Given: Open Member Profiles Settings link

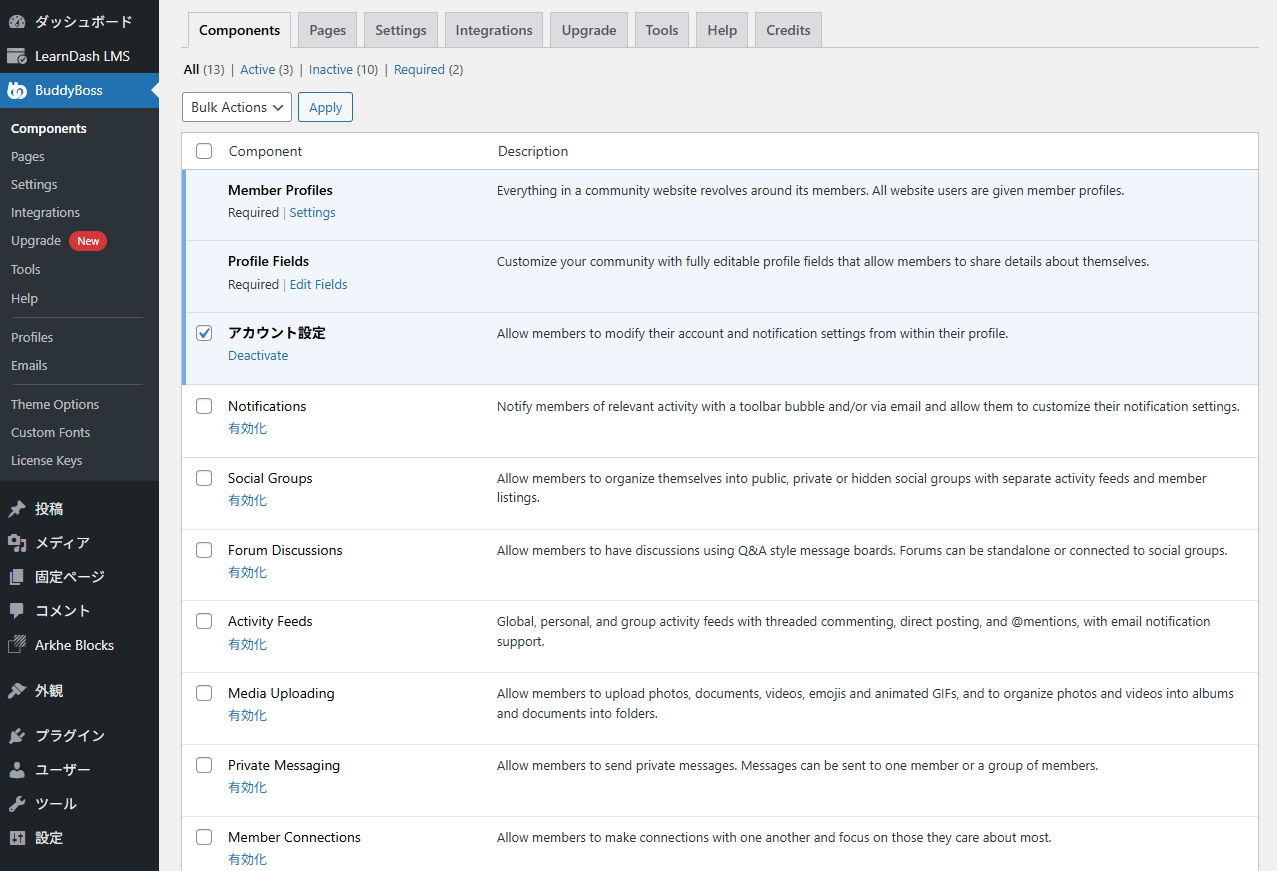Looking at the screenshot, I should pyautogui.click(x=312, y=212).
